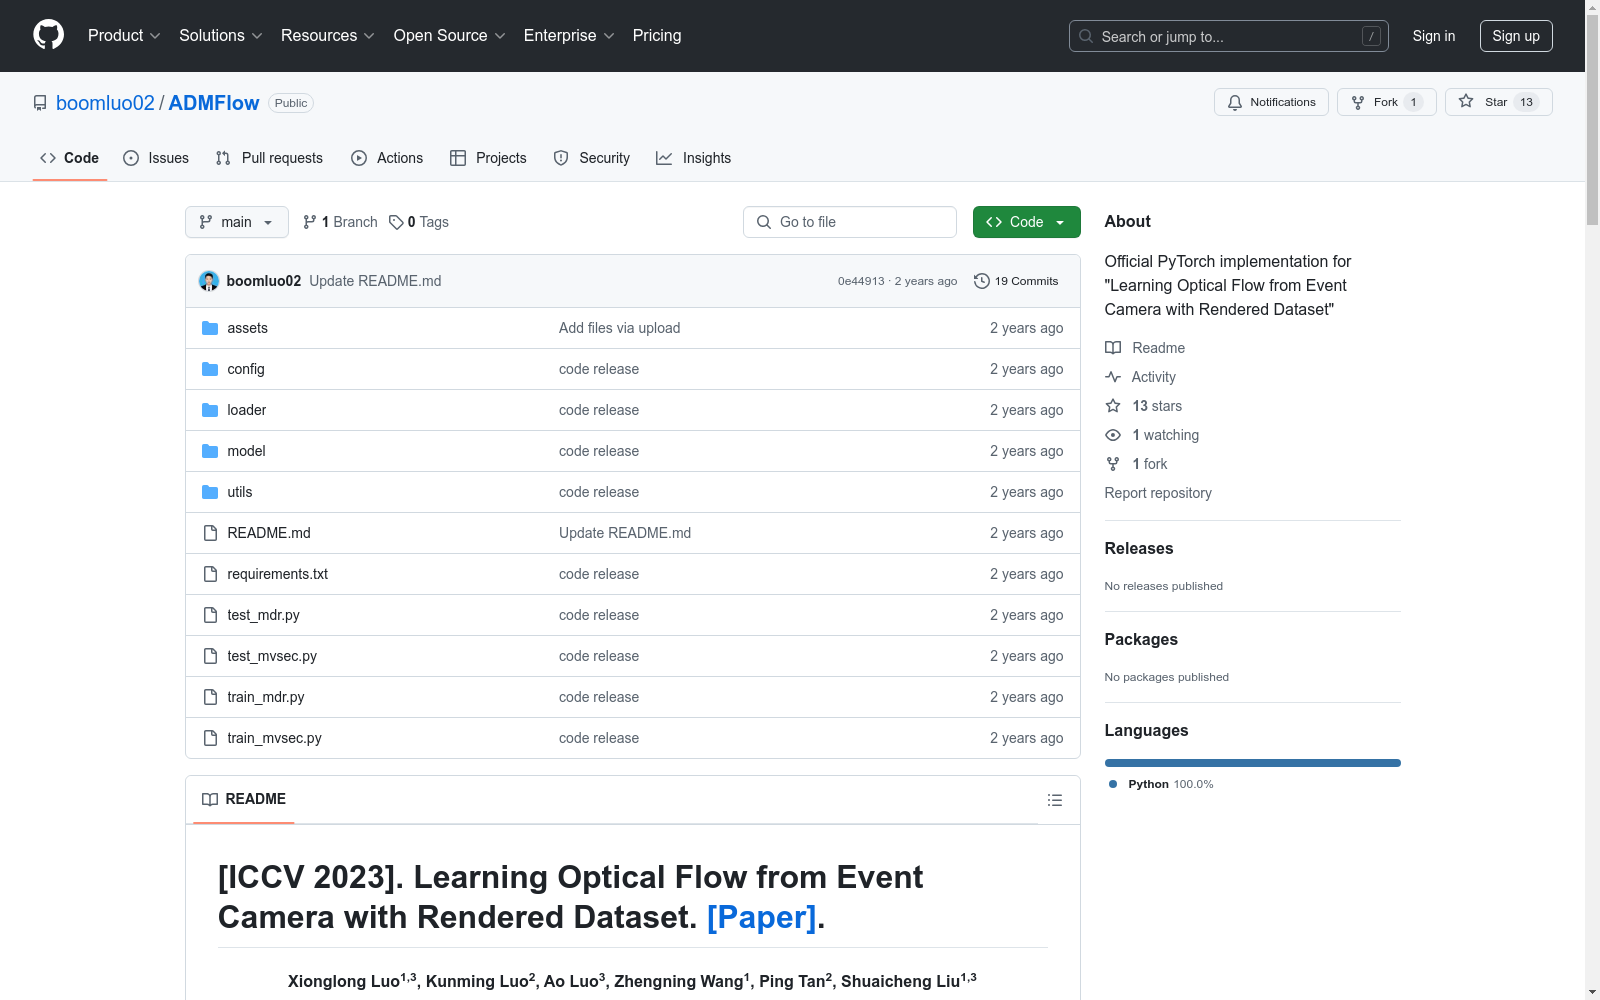Viewport: 1600px width, 1000px height.
Task: Click the assets folder icon
Action: [x=210, y=328]
